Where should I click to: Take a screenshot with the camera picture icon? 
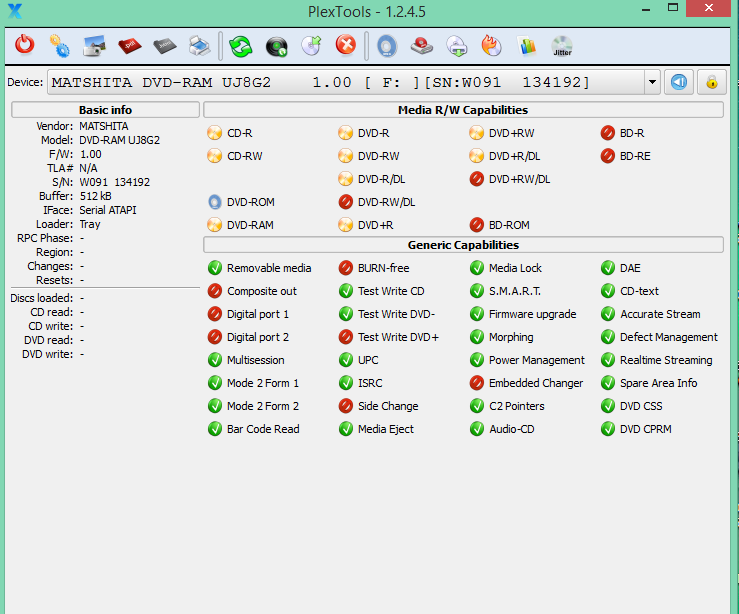(94, 46)
